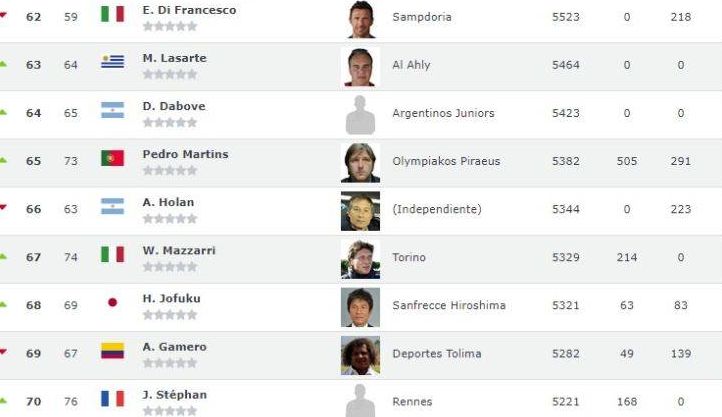The height and width of the screenshot is (417, 722).
Task: Open the Sanfrecce Hiroshima club page
Action: [x=449, y=305]
